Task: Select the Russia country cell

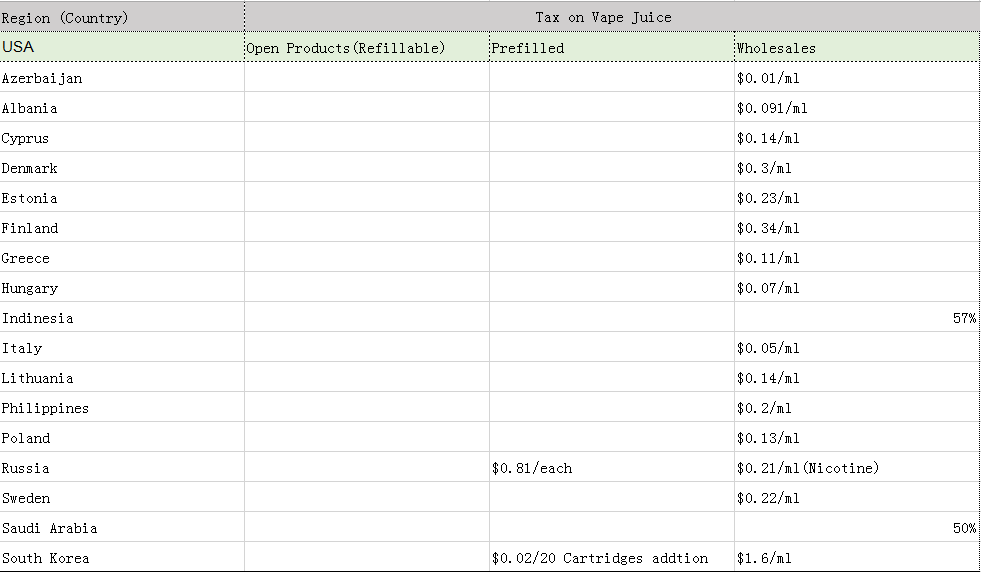Action: 122,468
